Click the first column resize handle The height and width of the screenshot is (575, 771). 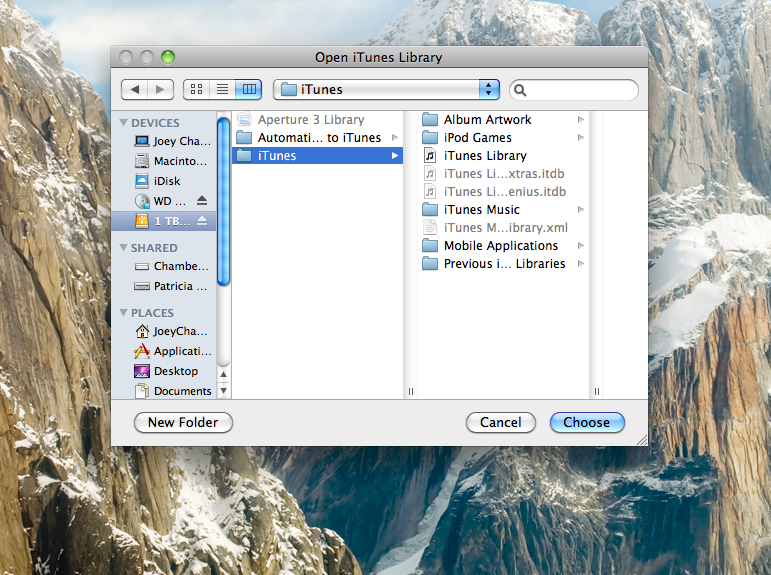point(411,392)
